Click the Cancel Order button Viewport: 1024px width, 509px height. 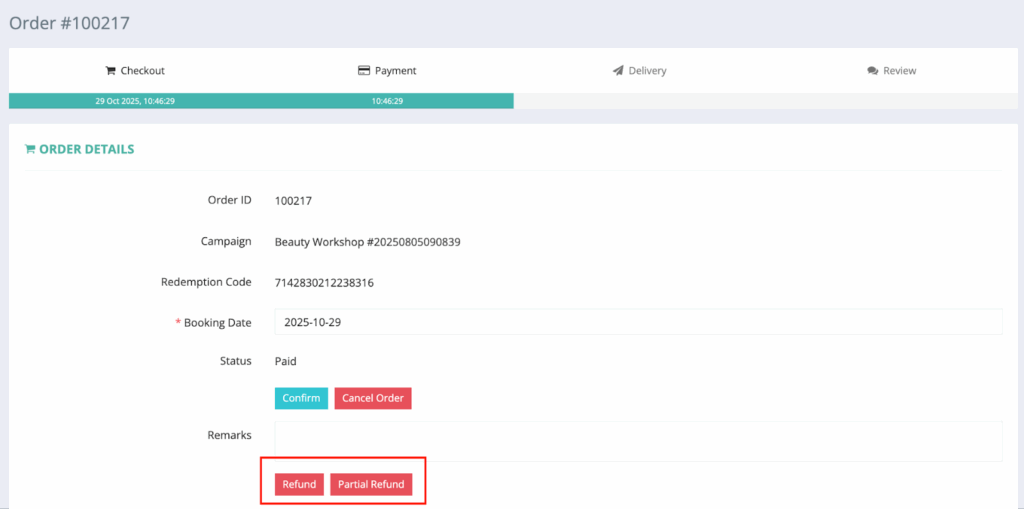tap(372, 398)
